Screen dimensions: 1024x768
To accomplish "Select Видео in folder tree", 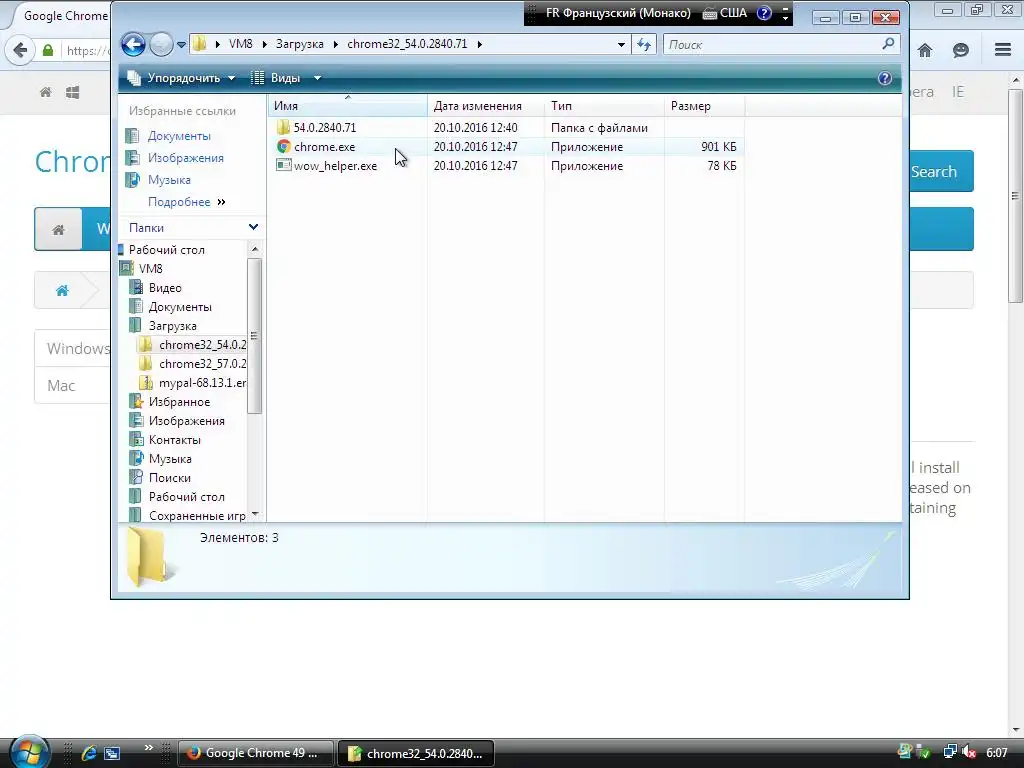I will 165,287.
